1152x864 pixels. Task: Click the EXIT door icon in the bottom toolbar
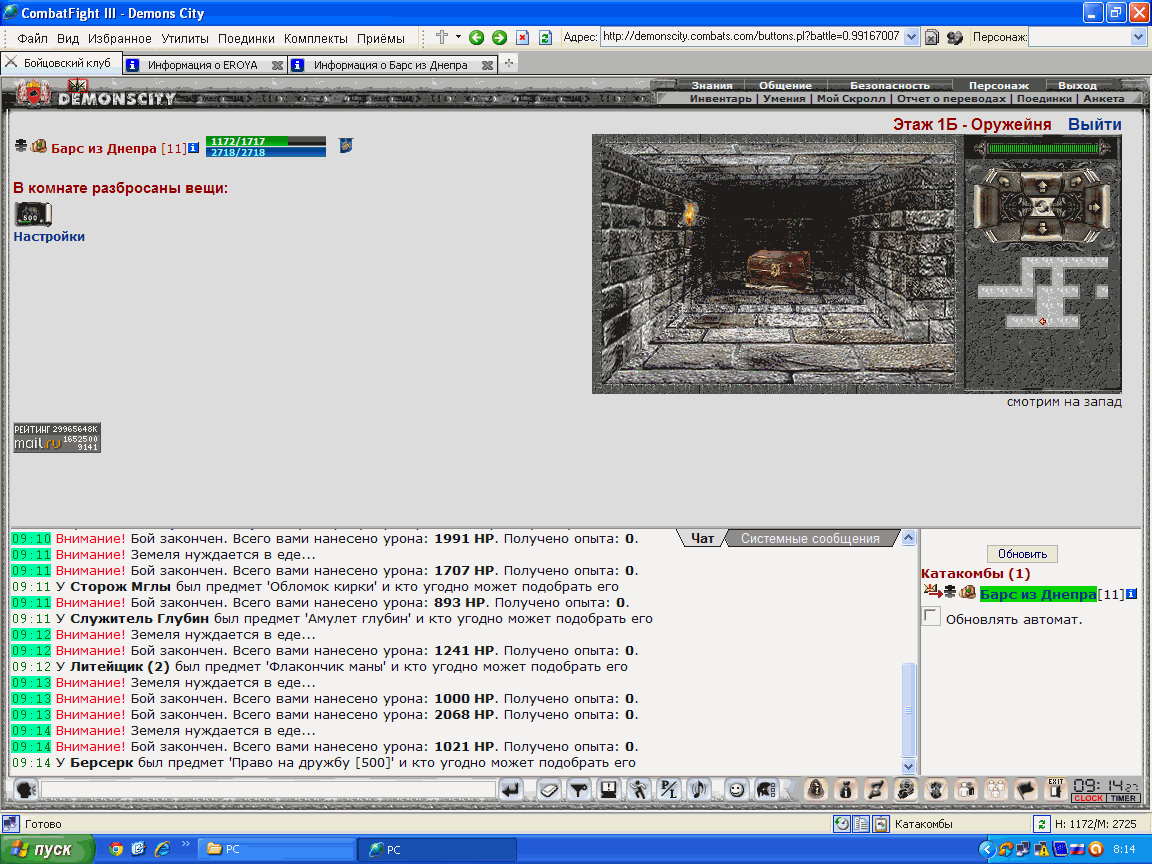point(1056,788)
